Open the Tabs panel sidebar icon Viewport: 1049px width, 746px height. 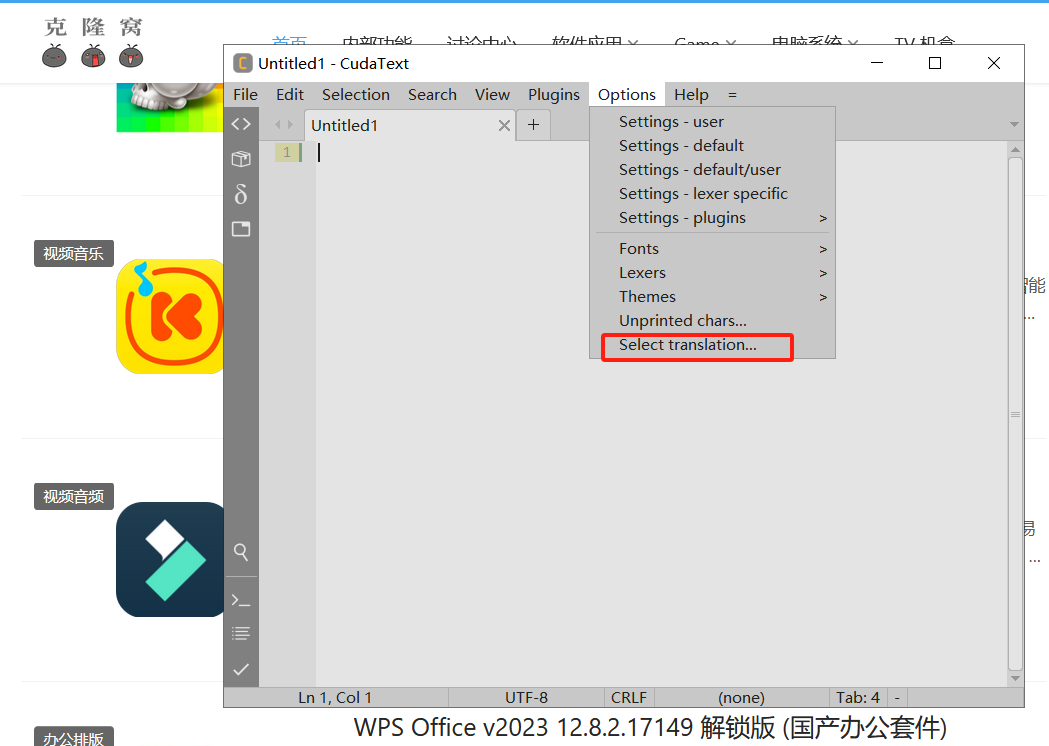pyautogui.click(x=241, y=229)
